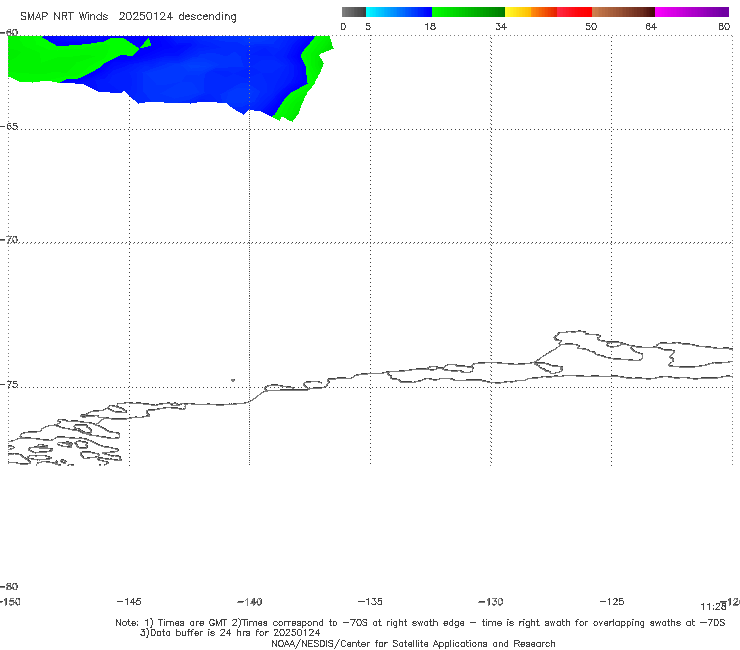Click the gray segment of the wind colorbar

click(x=353, y=12)
